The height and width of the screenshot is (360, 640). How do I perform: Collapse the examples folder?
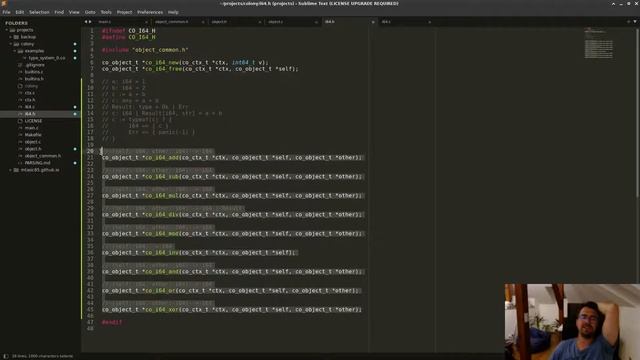pyautogui.click(x=15, y=51)
